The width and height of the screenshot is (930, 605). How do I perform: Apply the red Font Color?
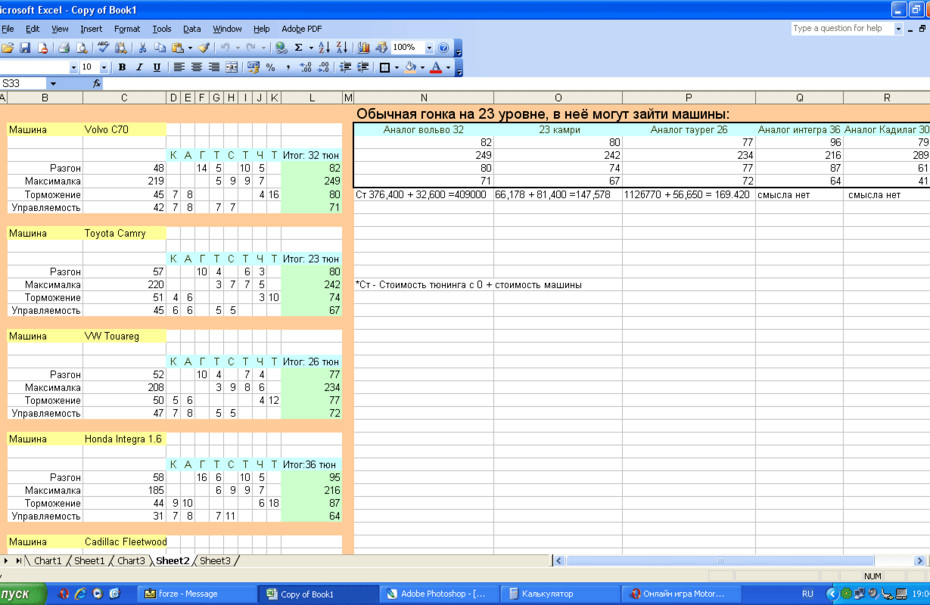coord(436,68)
